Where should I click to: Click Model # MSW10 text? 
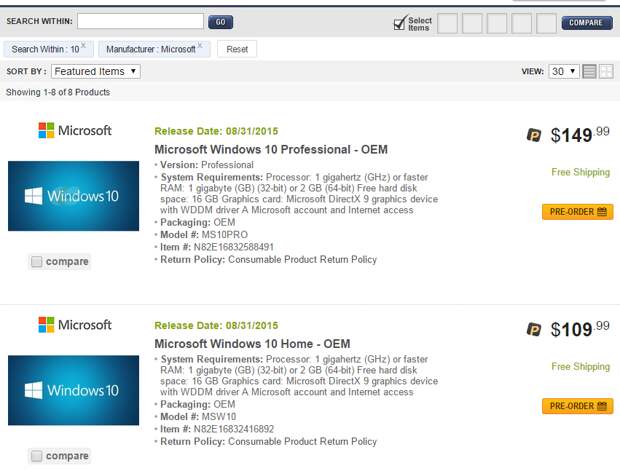[x=198, y=416]
